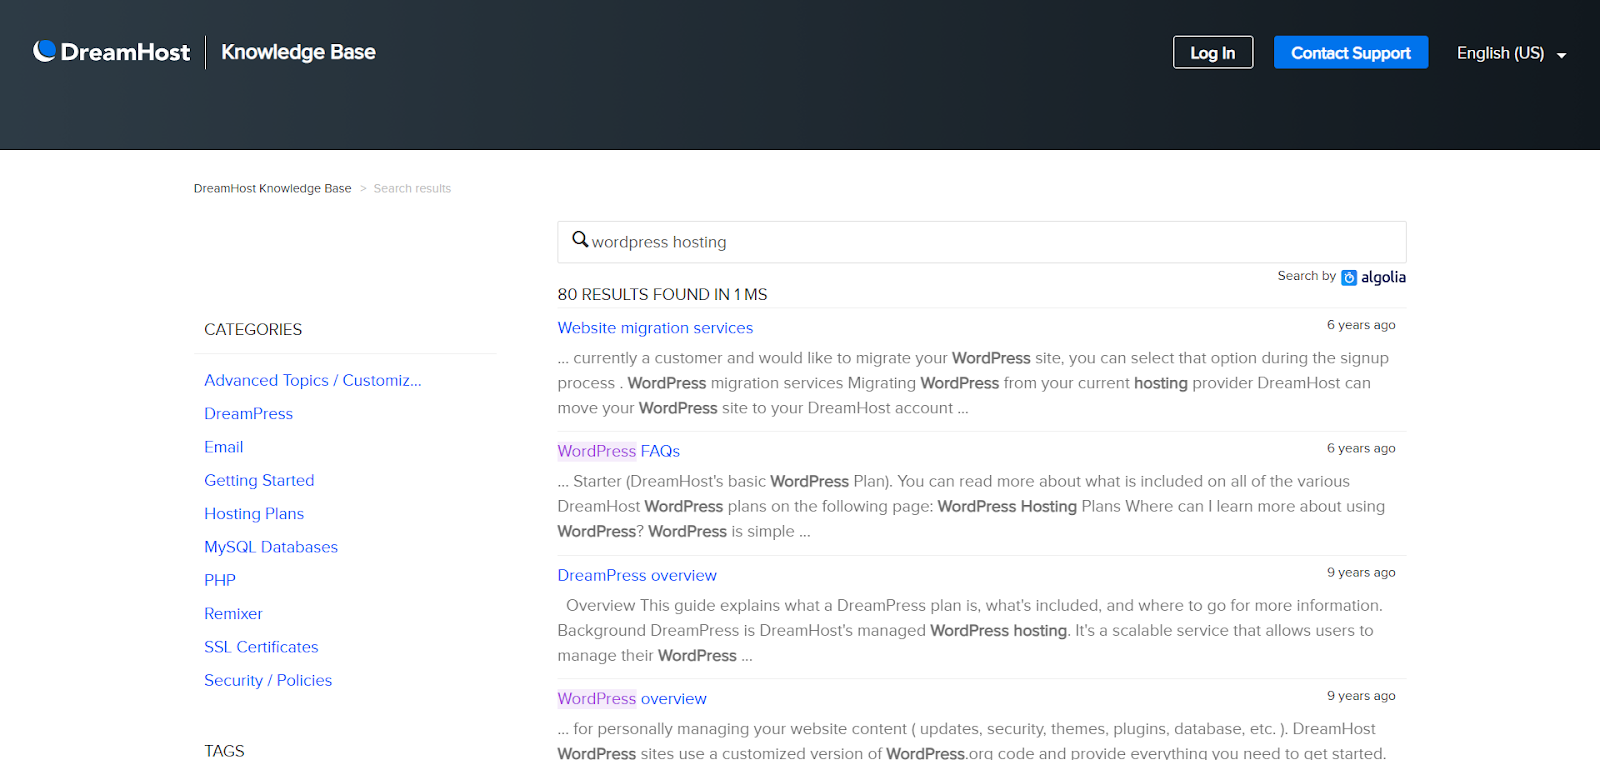The height and width of the screenshot is (760, 1600).
Task: Open the Knowledge Base home link
Action: tap(298, 52)
